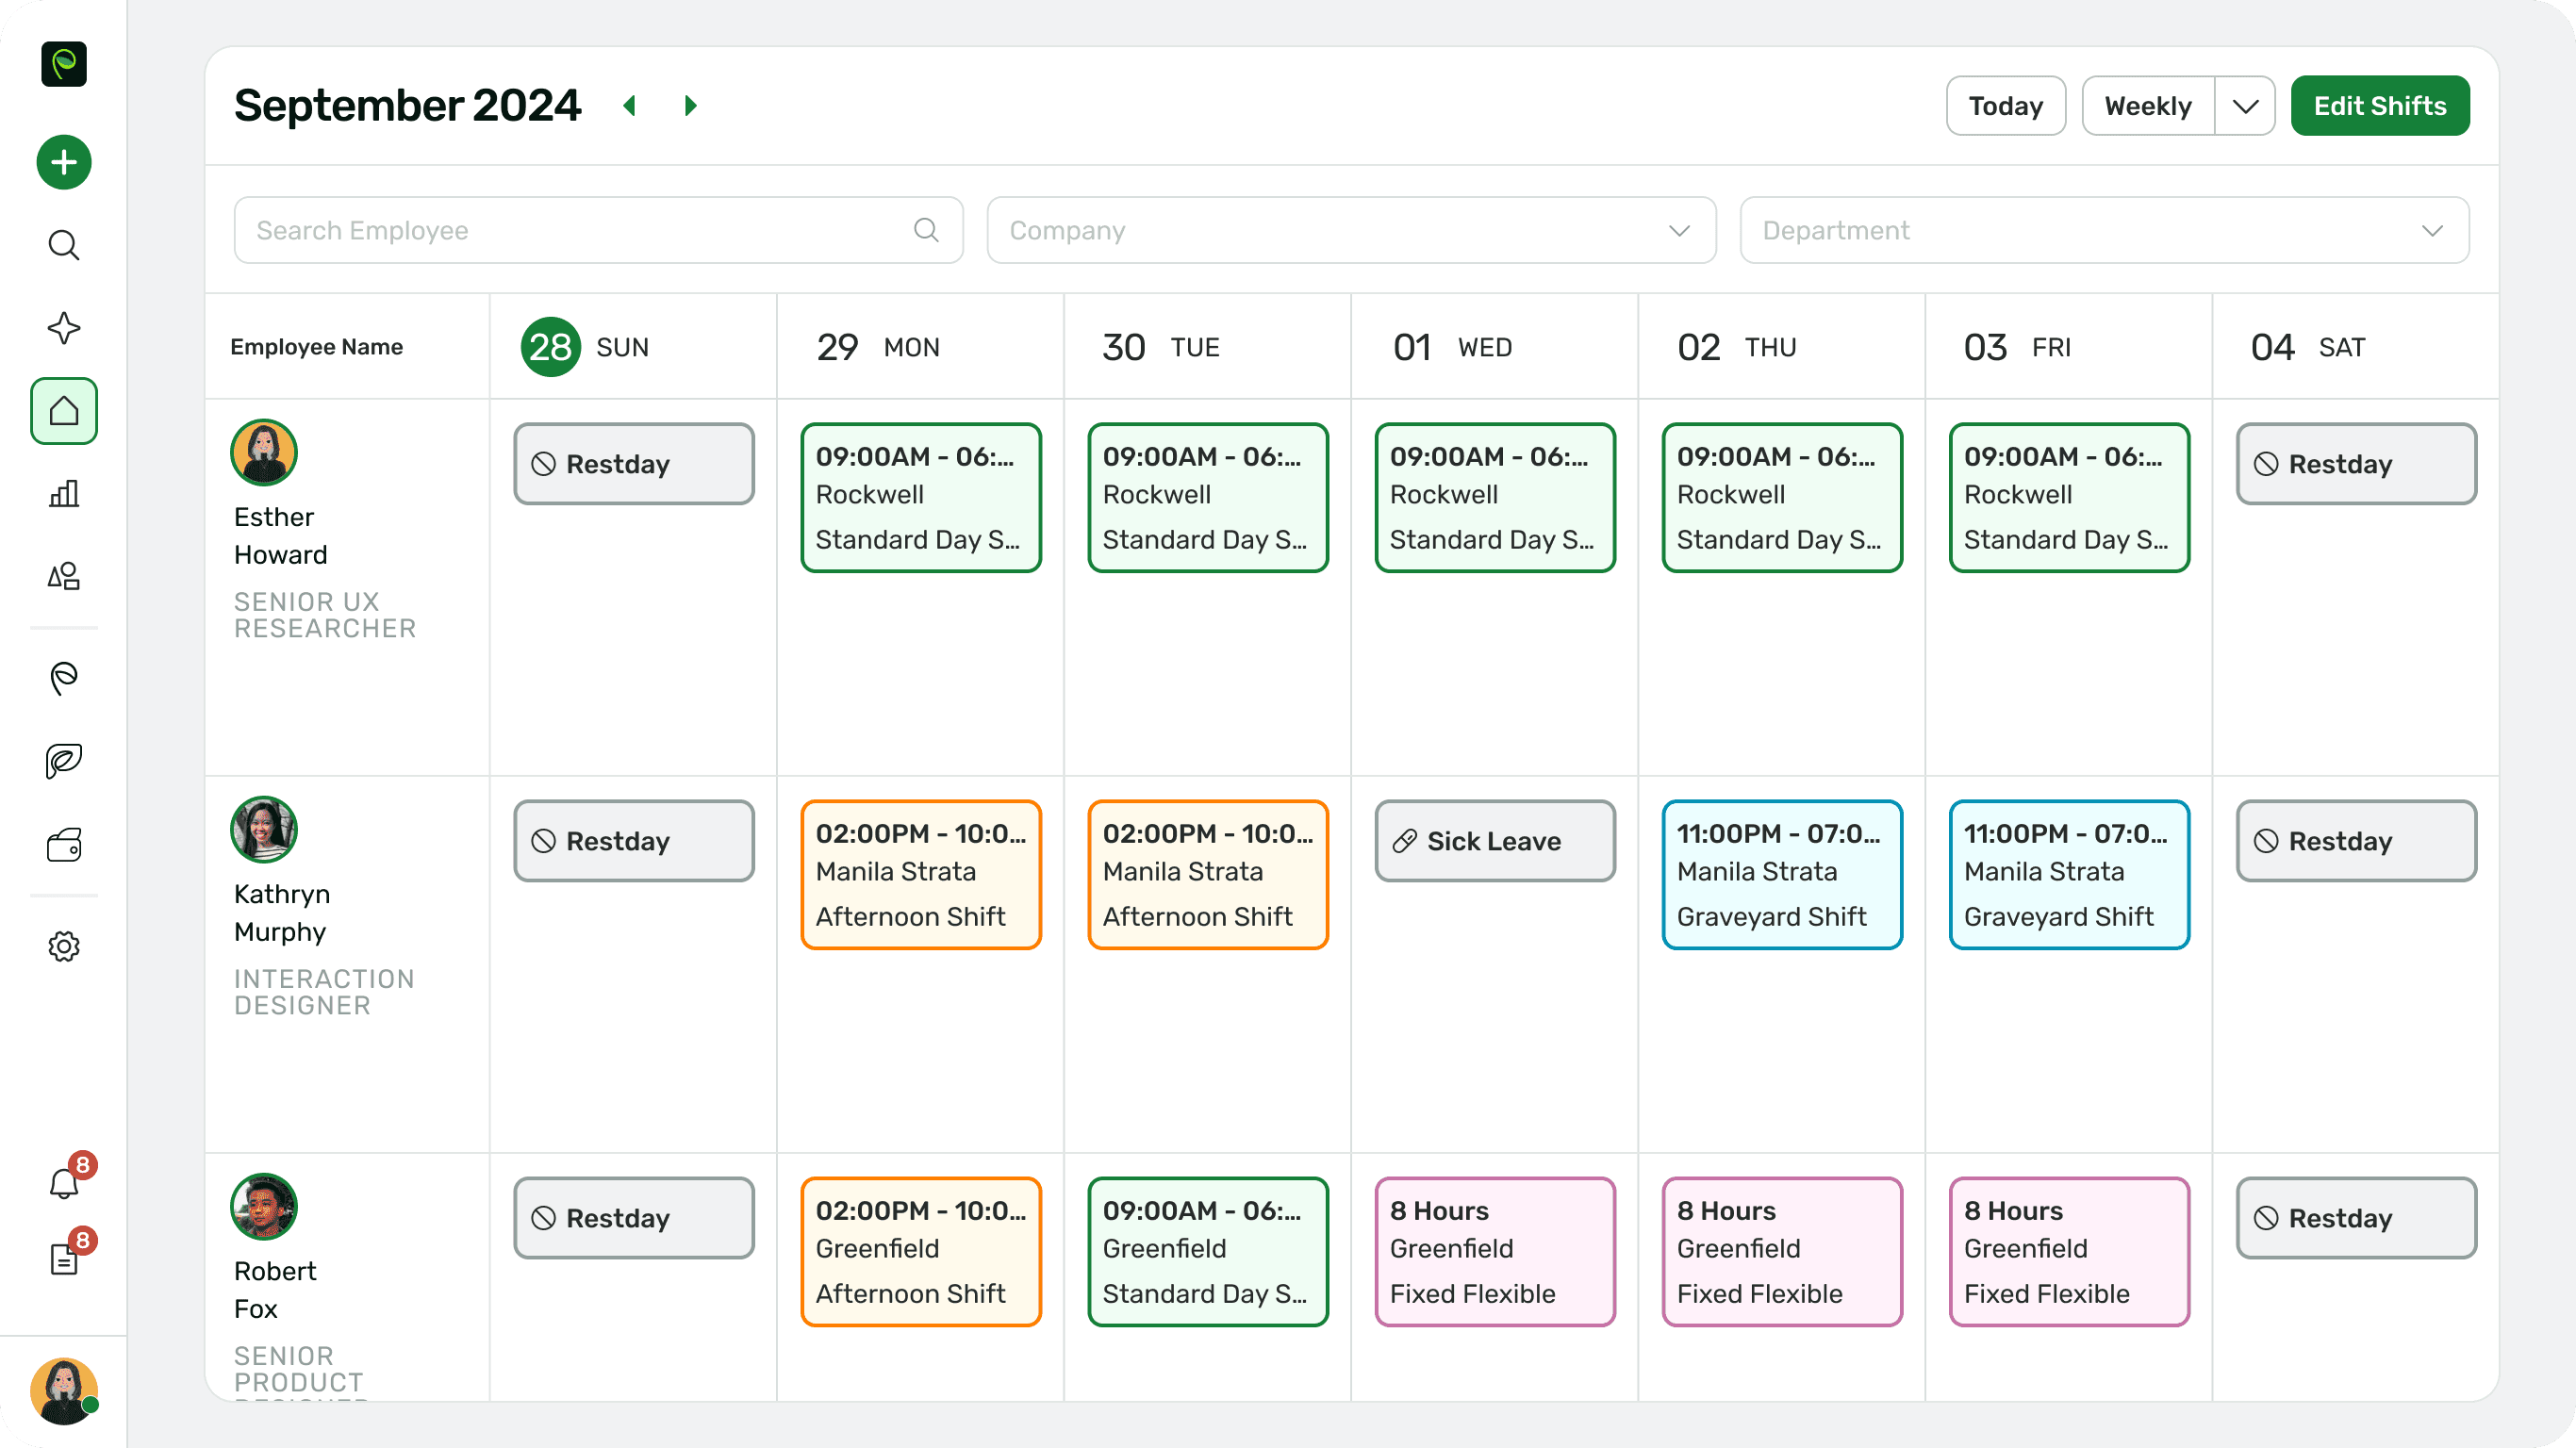Expand the Company dropdown filter
This screenshot has width=2576, height=1448.
1351,231
